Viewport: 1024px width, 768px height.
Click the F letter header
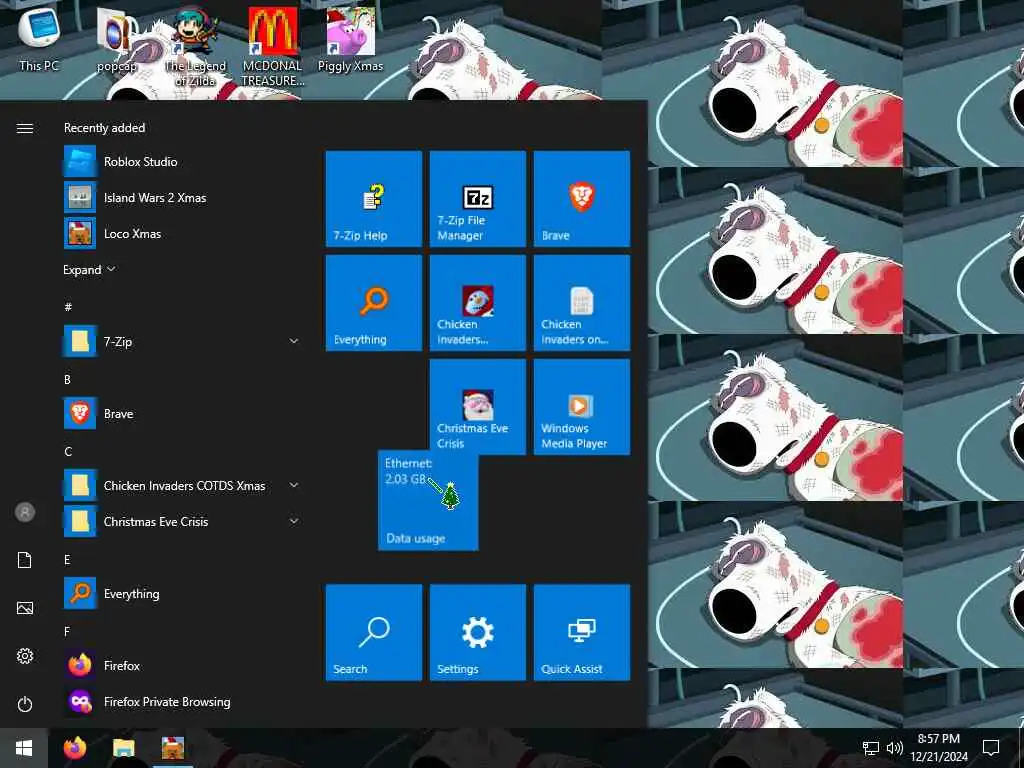(x=67, y=632)
